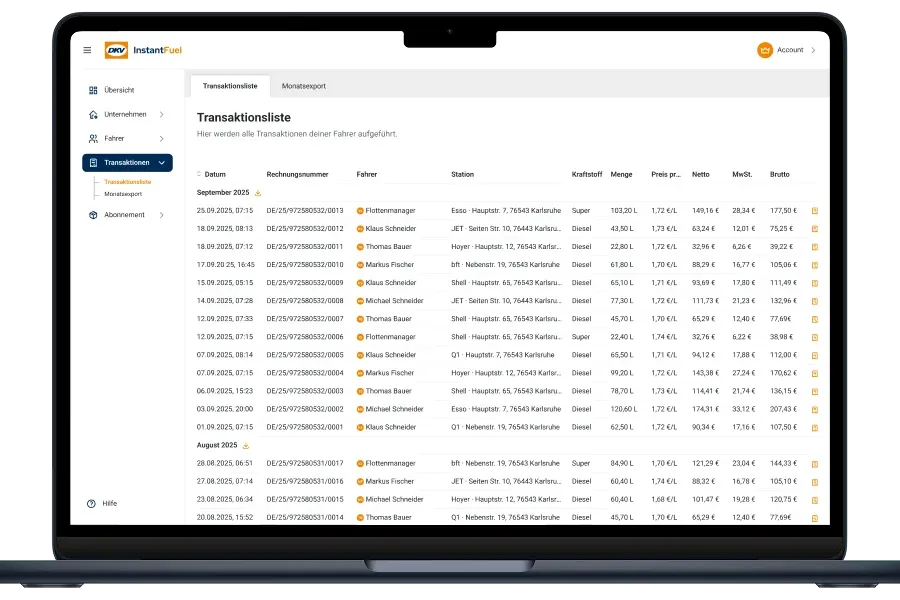Open receipt icon for invoice DE/25/972580531/0017
This screenshot has width=900, height=600.
pos(814,464)
